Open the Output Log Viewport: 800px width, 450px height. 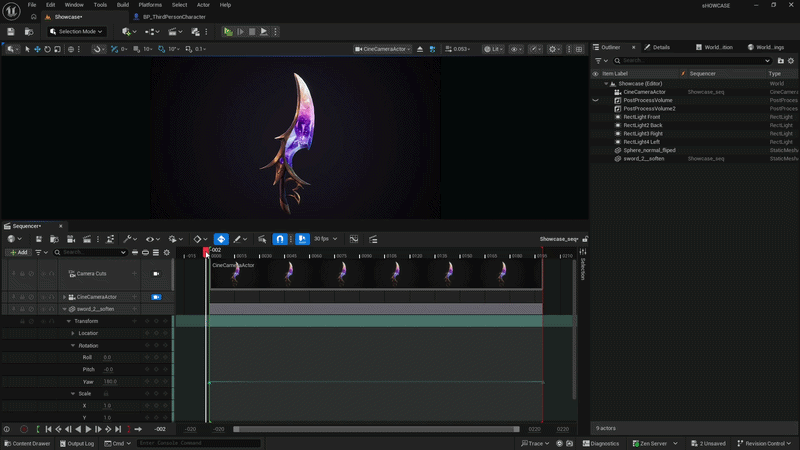(x=77, y=444)
